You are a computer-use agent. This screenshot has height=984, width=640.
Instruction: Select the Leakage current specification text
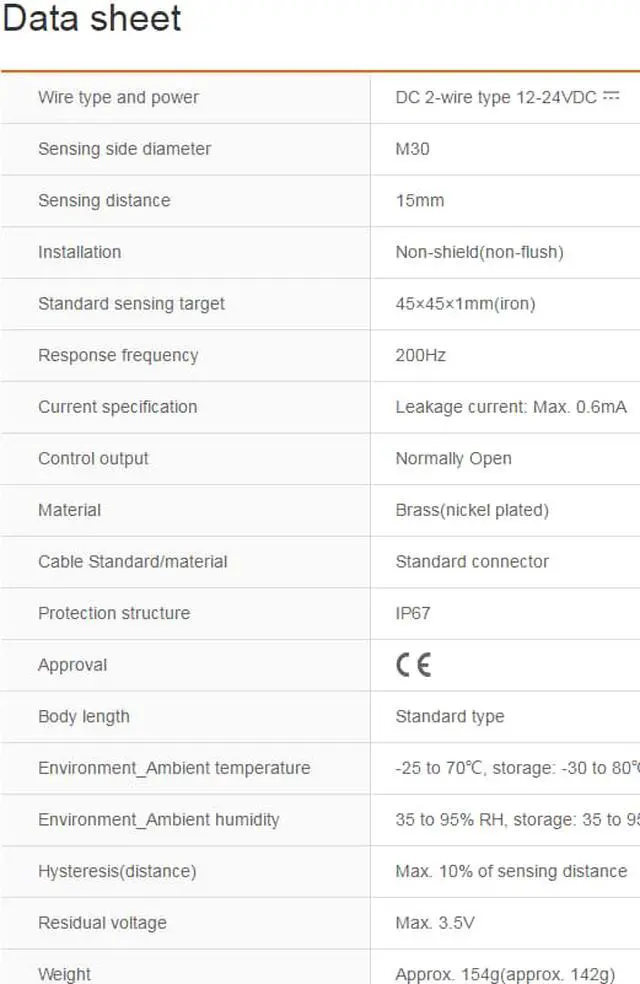pos(511,407)
